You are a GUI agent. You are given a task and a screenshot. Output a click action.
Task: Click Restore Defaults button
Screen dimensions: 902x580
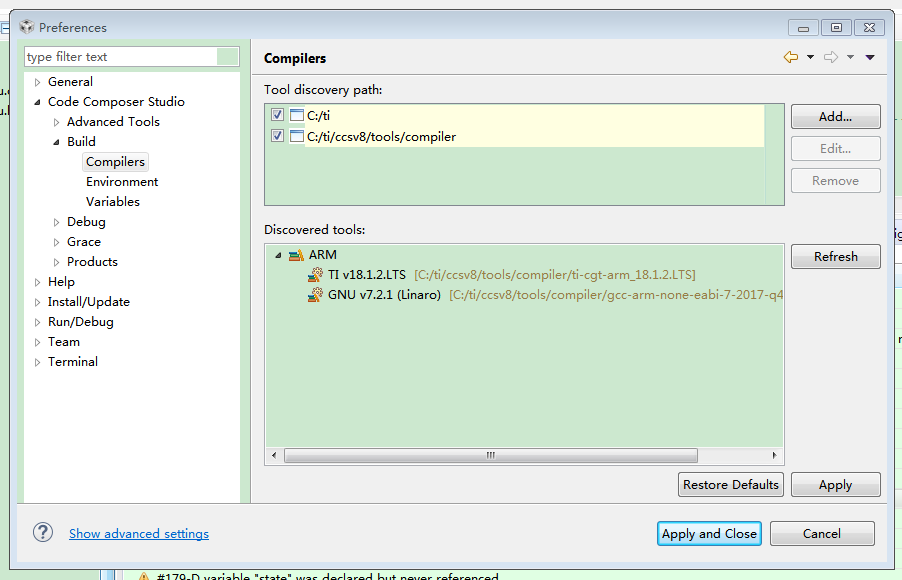pyautogui.click(x=731, y=484)
